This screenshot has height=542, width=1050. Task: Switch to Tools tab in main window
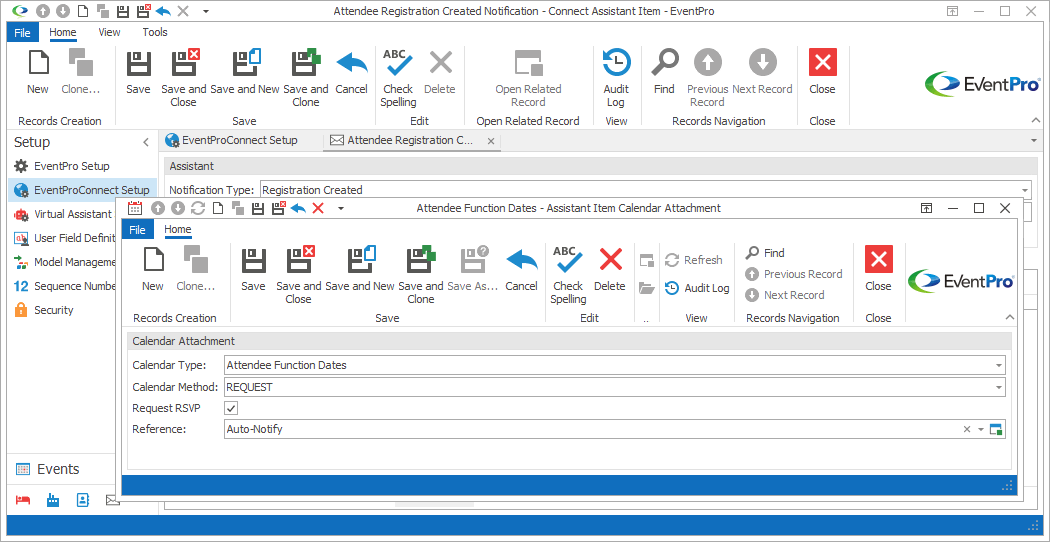pos(155,32)
